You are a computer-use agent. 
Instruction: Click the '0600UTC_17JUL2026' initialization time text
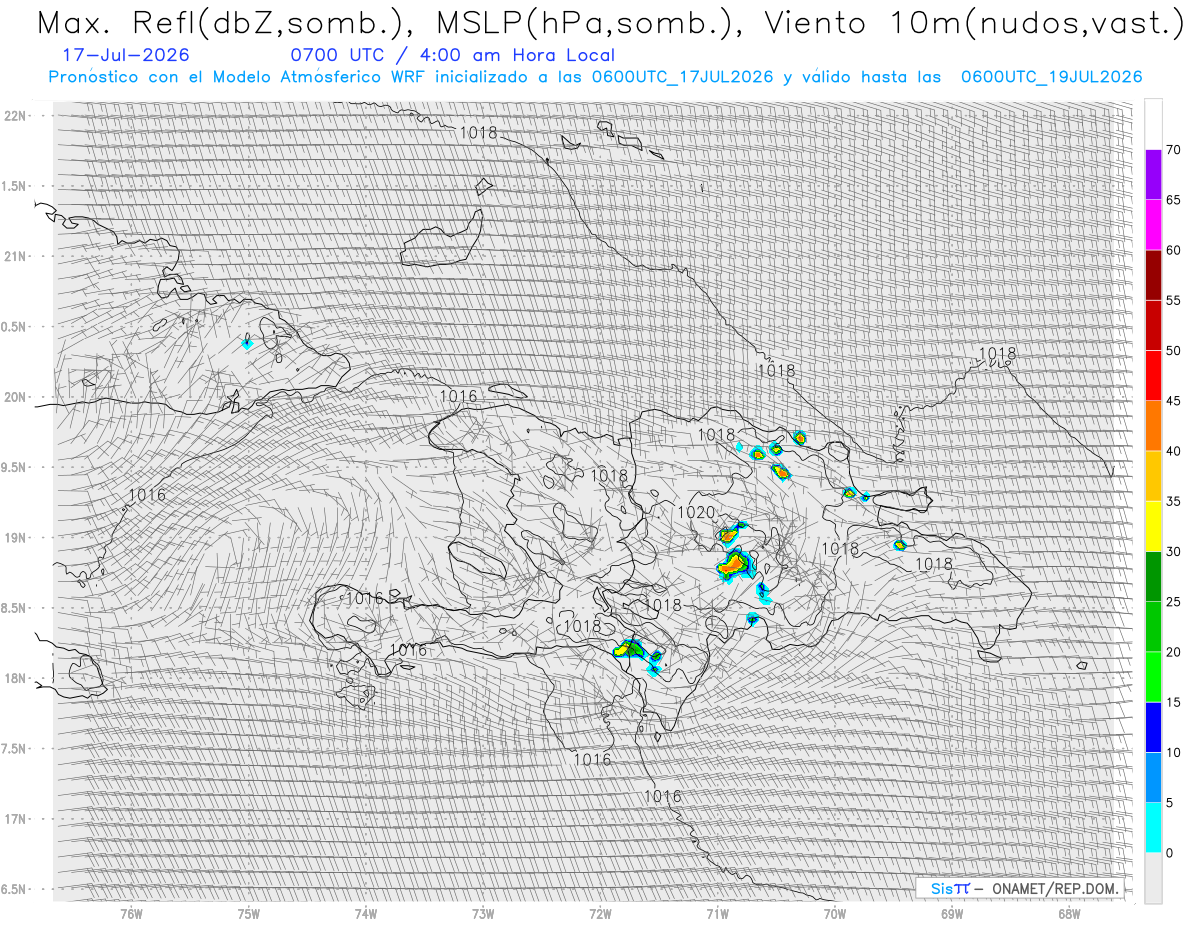(x=682, y=77)
